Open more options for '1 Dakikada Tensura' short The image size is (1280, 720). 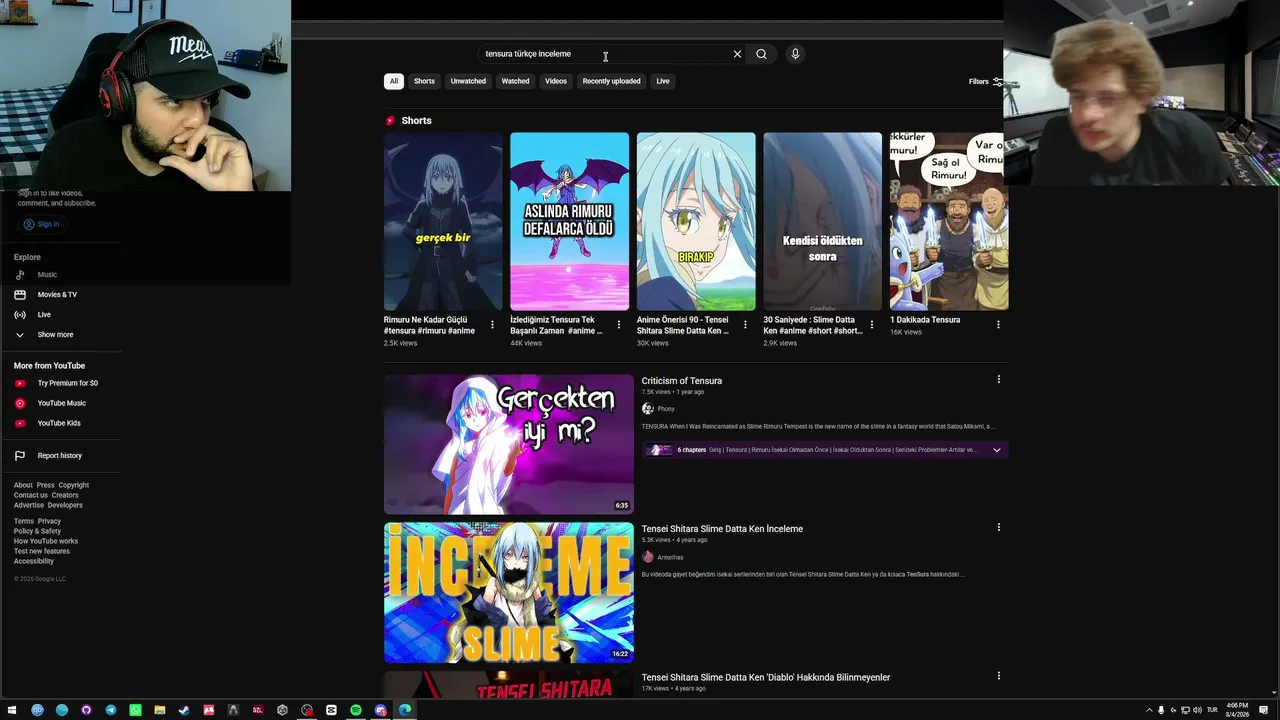tap(998, 325)
